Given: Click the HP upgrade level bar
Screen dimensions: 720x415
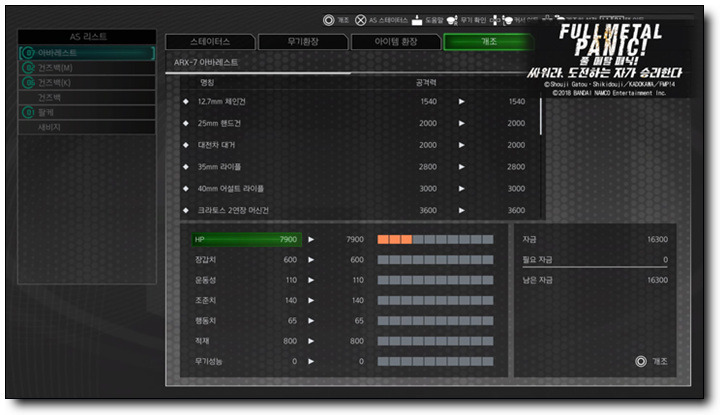Looking at the screenshot, I should pyautogui.click(x=435, y=239).
